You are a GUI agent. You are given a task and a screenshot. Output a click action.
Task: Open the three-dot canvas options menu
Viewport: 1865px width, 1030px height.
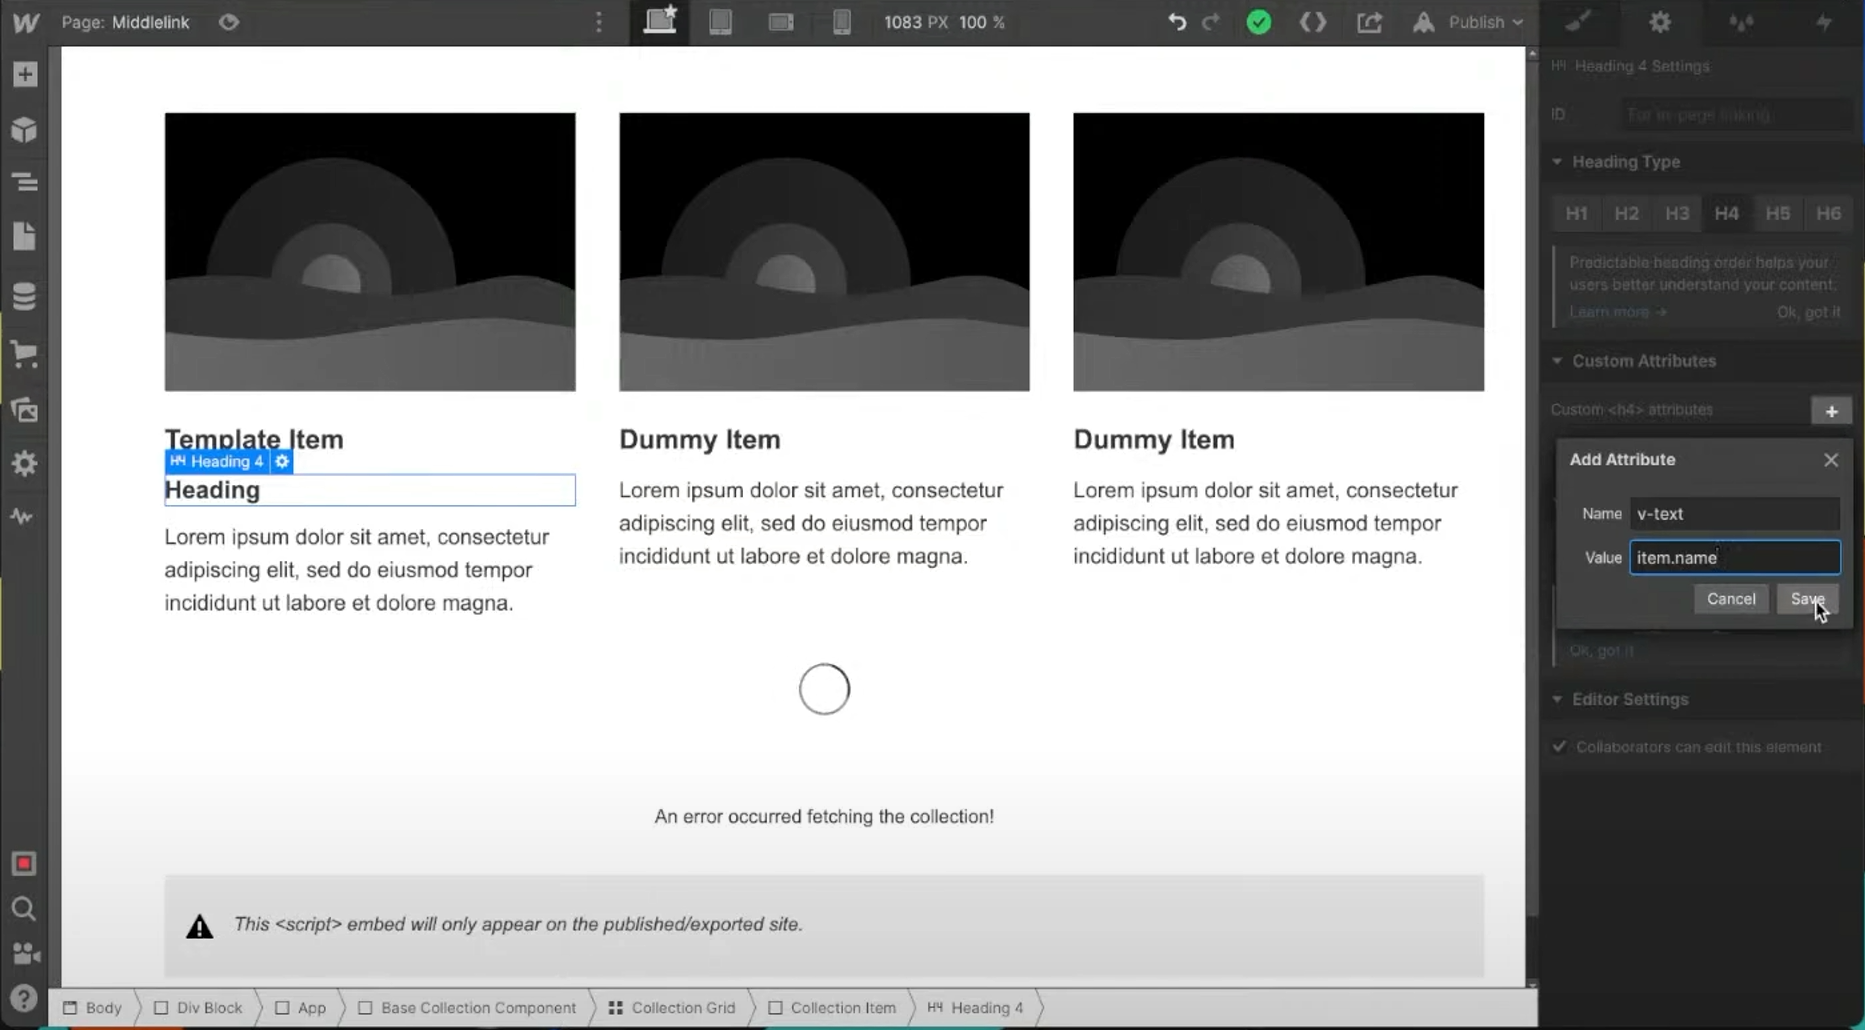pos(599,22)
